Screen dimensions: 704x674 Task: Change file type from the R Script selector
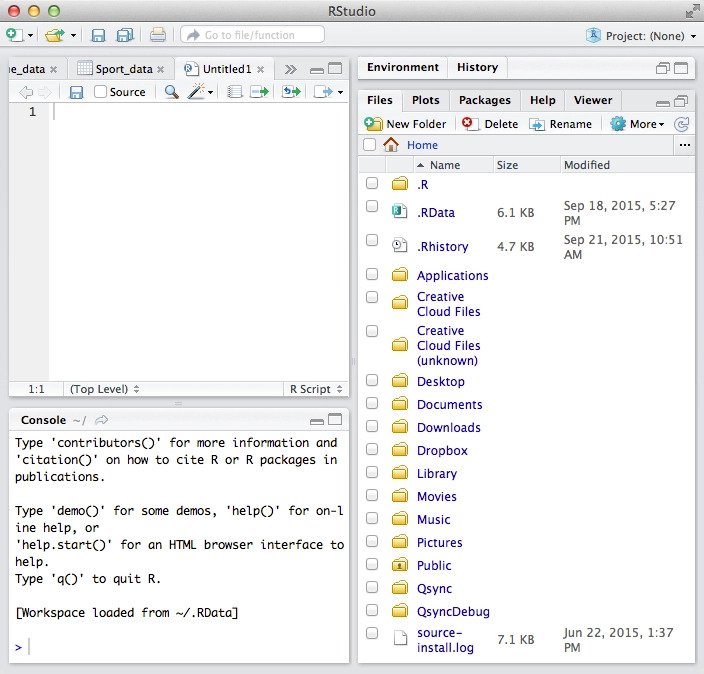click(x=316, y=389)
